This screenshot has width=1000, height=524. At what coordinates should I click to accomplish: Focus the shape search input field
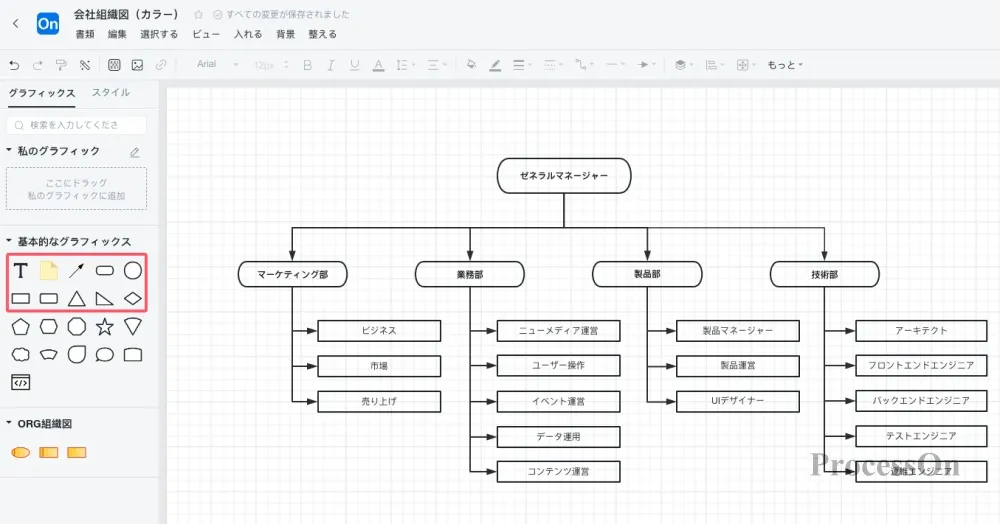pos(77,125)
